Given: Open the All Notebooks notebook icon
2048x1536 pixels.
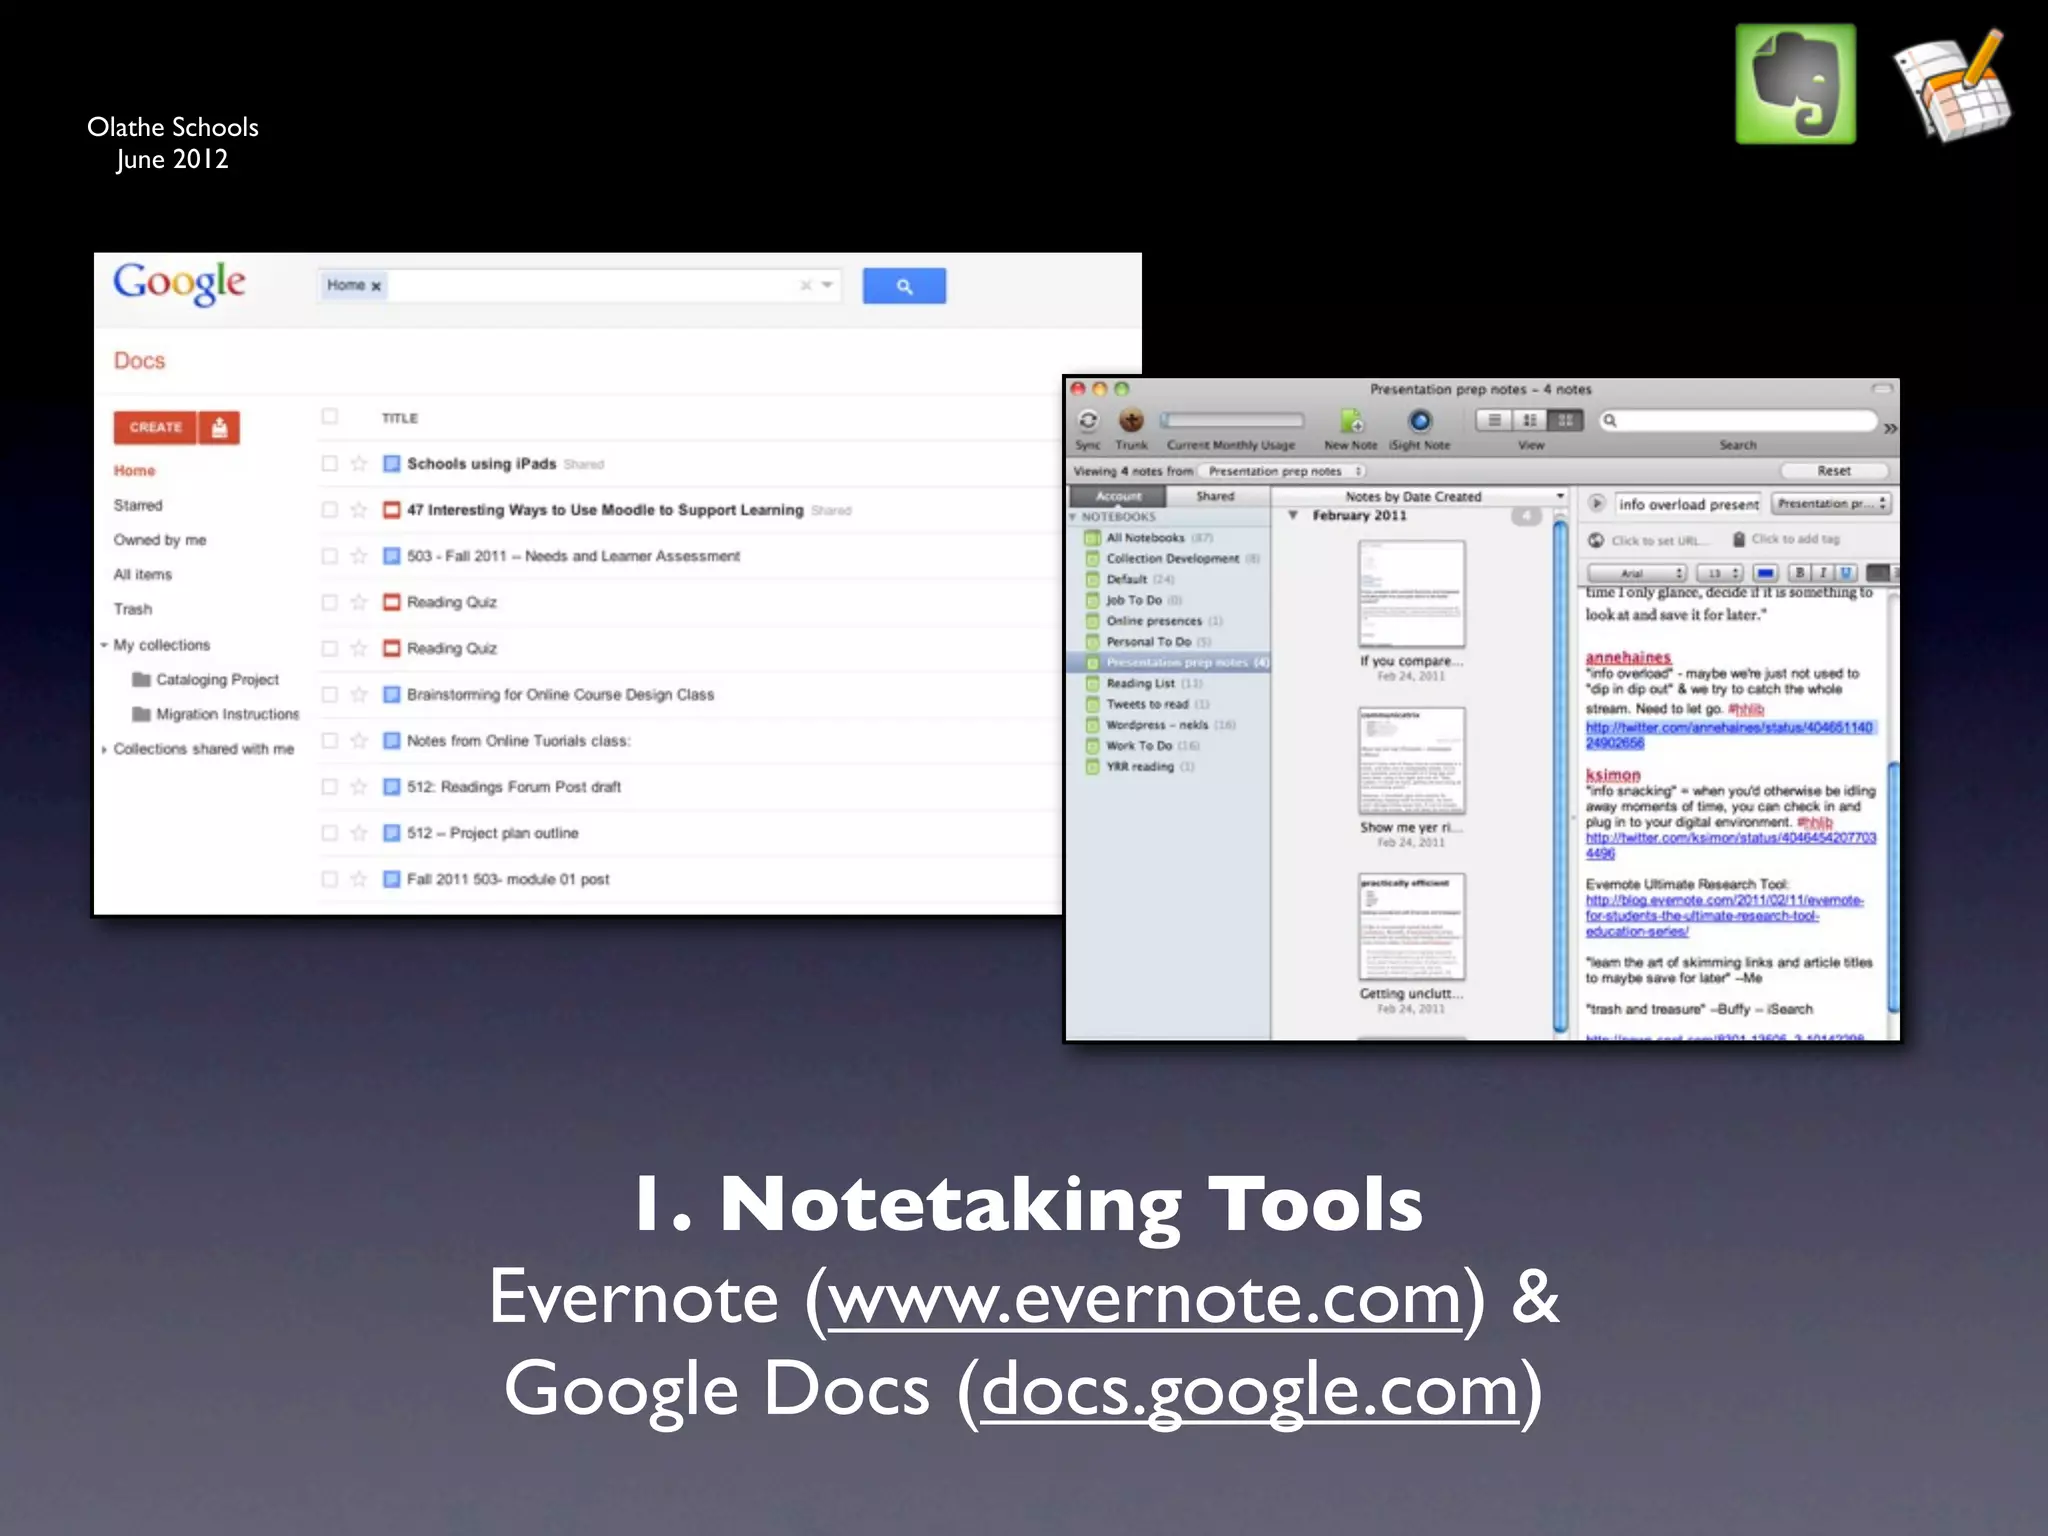Looking at the screenshot, I should point(1092,538).
